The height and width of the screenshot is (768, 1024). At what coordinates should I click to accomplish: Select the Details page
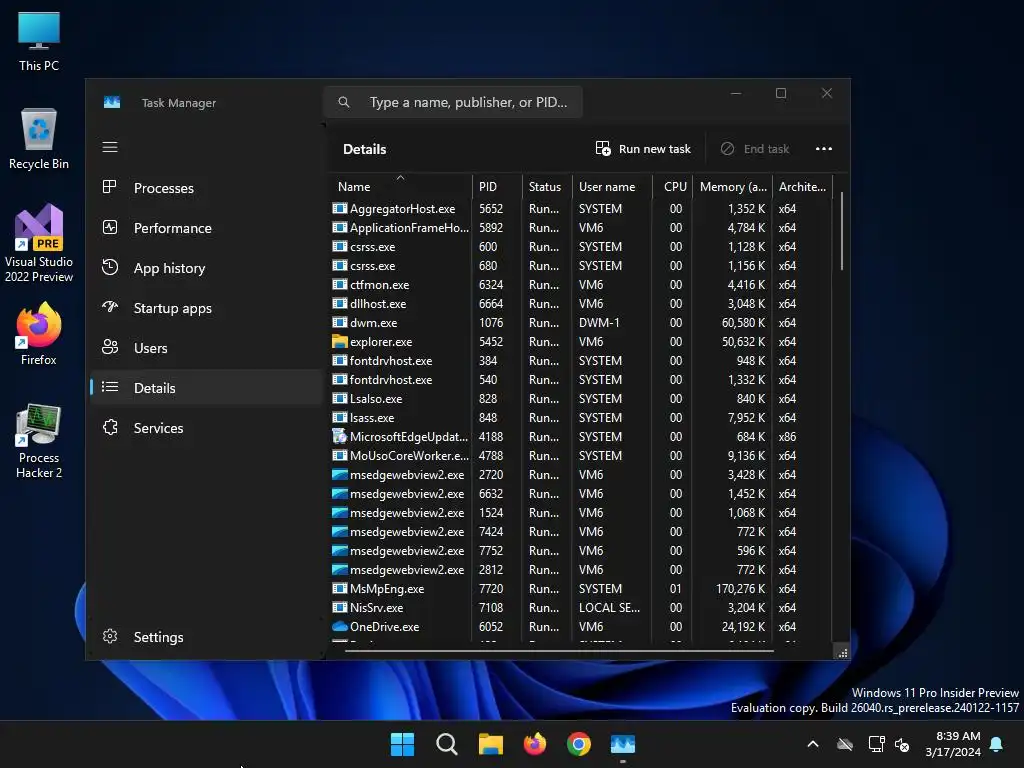pyautogui.click(x=206, y=387)
